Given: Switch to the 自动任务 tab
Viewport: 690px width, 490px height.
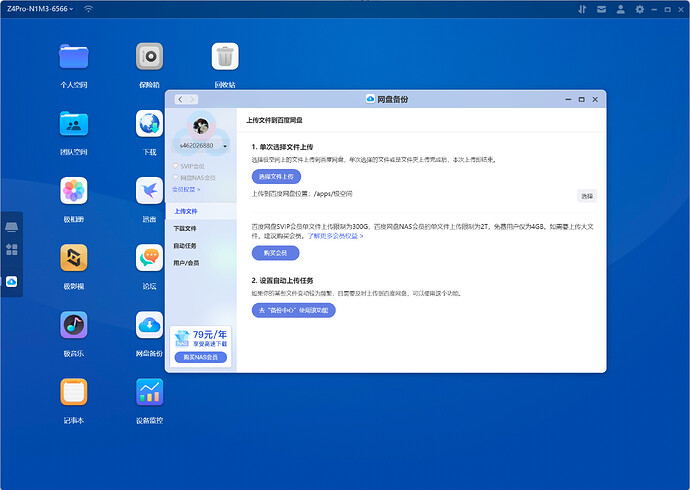Looking at the screenshot, I should (x=185, y=245).
